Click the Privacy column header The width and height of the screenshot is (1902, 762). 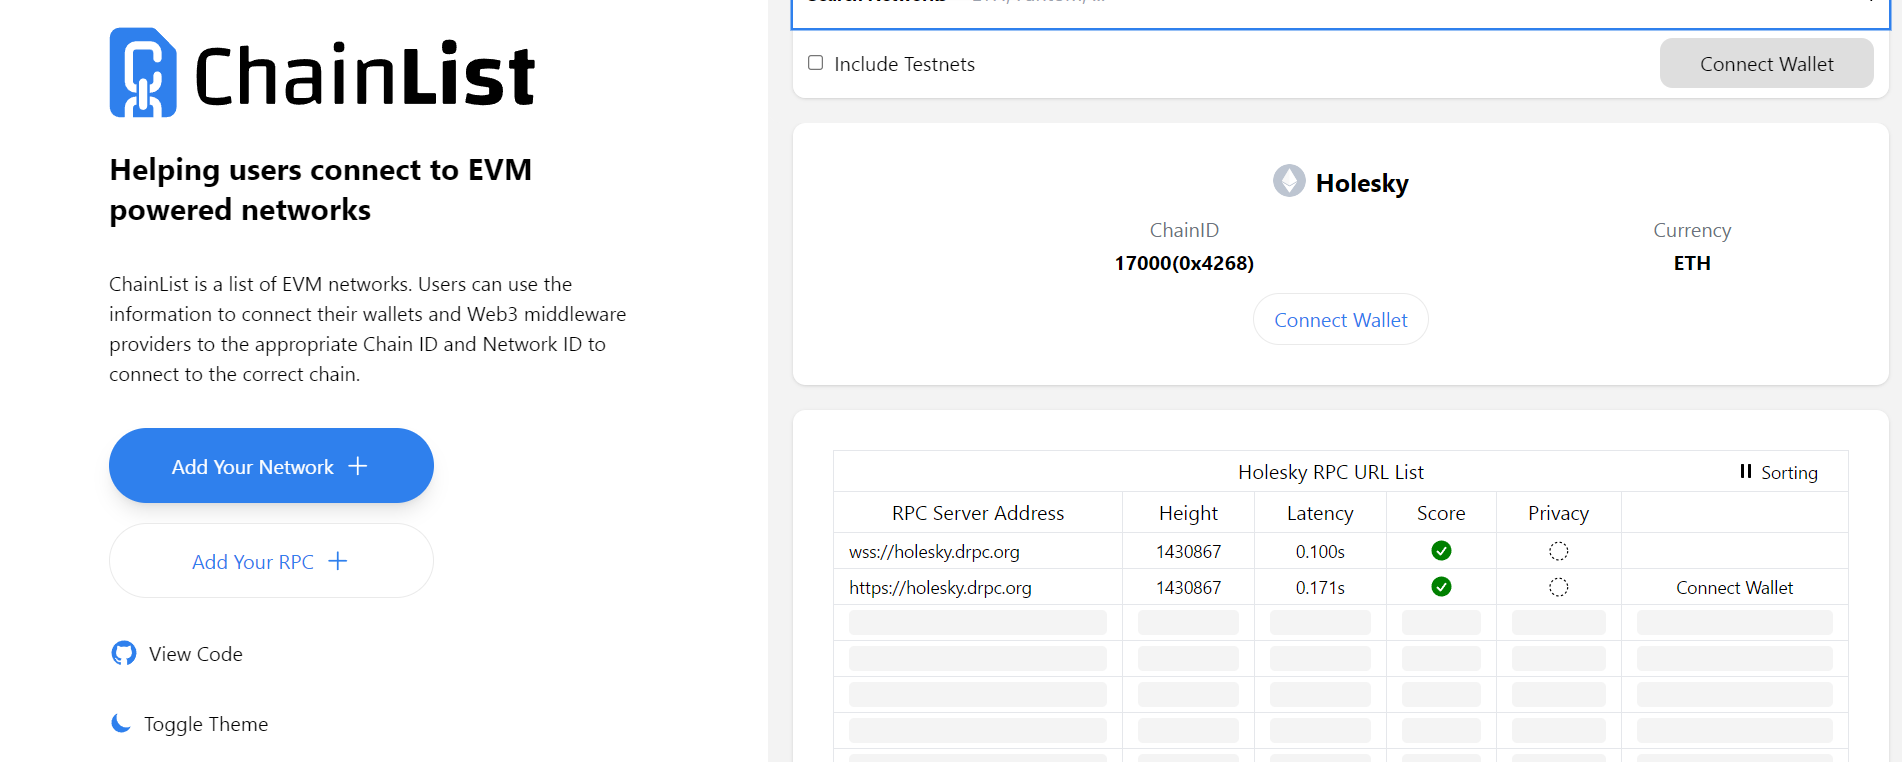1558,513
